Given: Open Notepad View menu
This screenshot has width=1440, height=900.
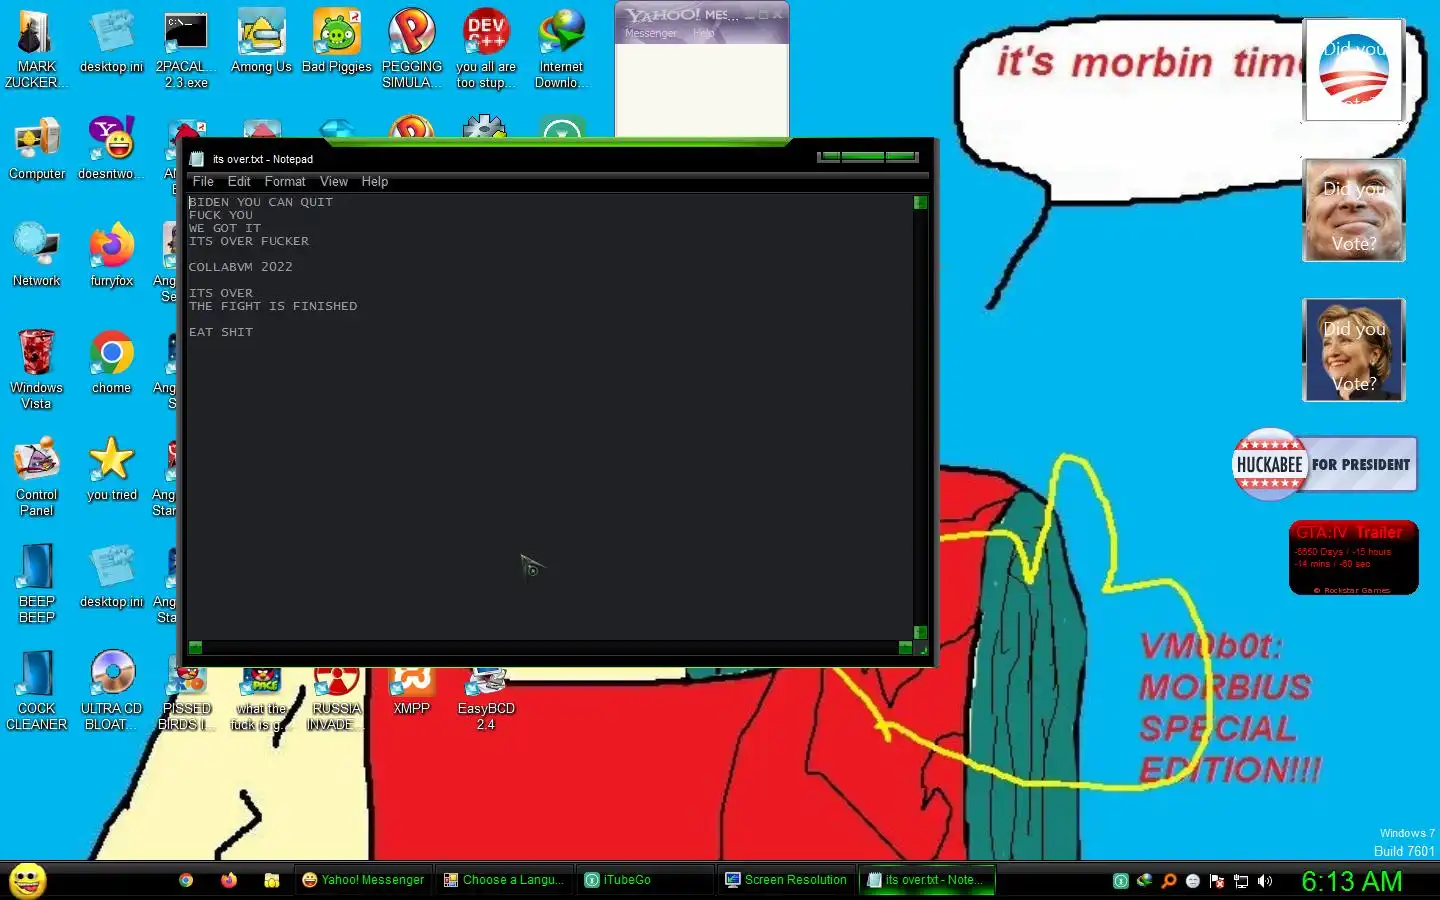Looking at the screenshot, I should pyautogui.click(x=334, y=181).
